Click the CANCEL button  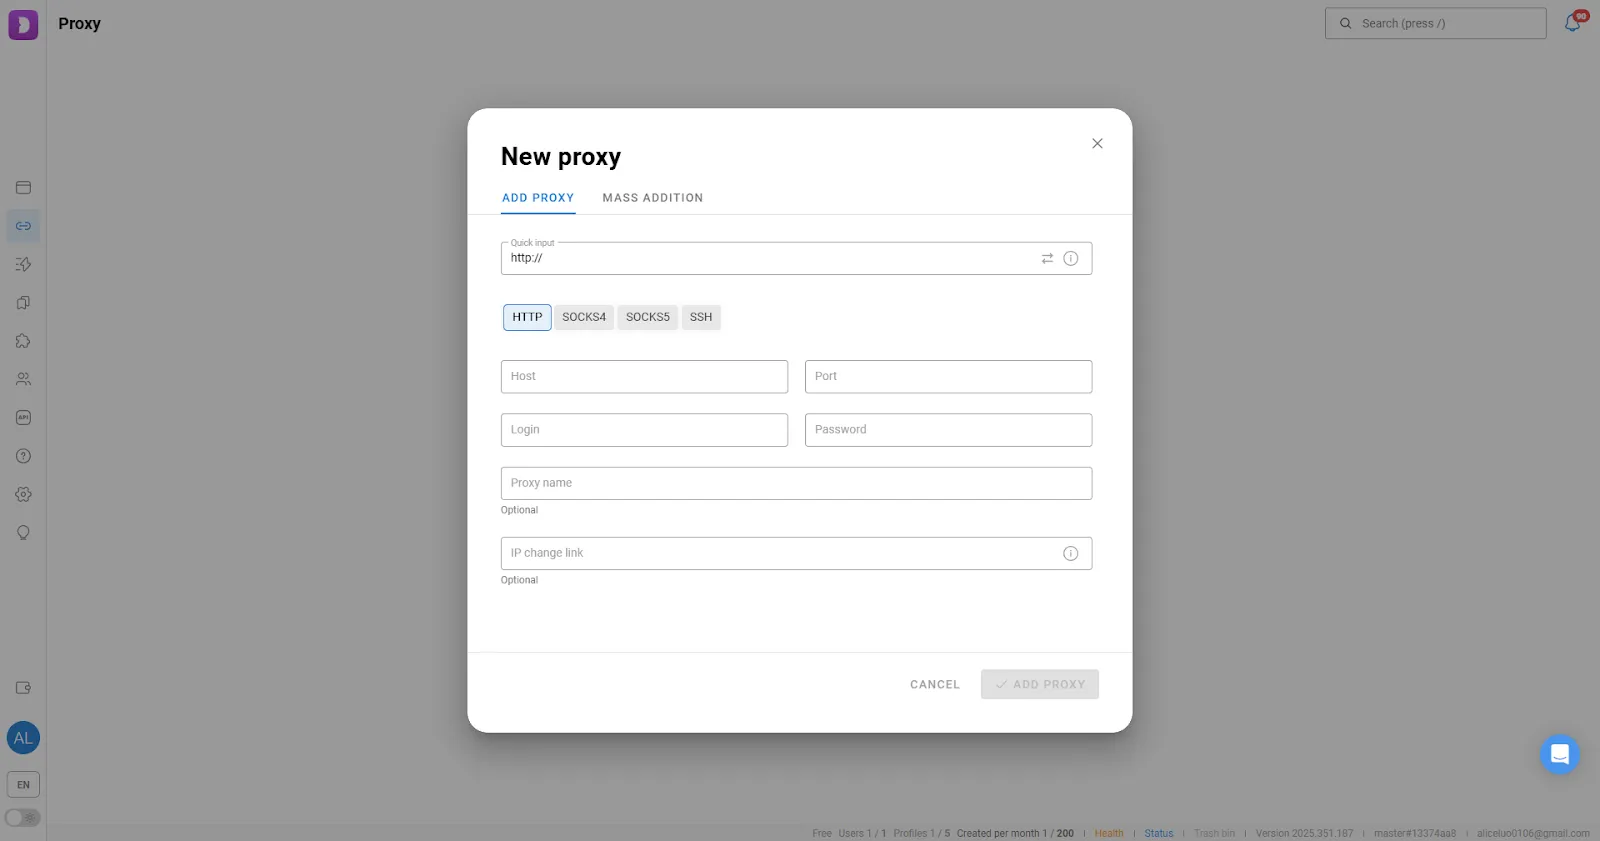933,684
